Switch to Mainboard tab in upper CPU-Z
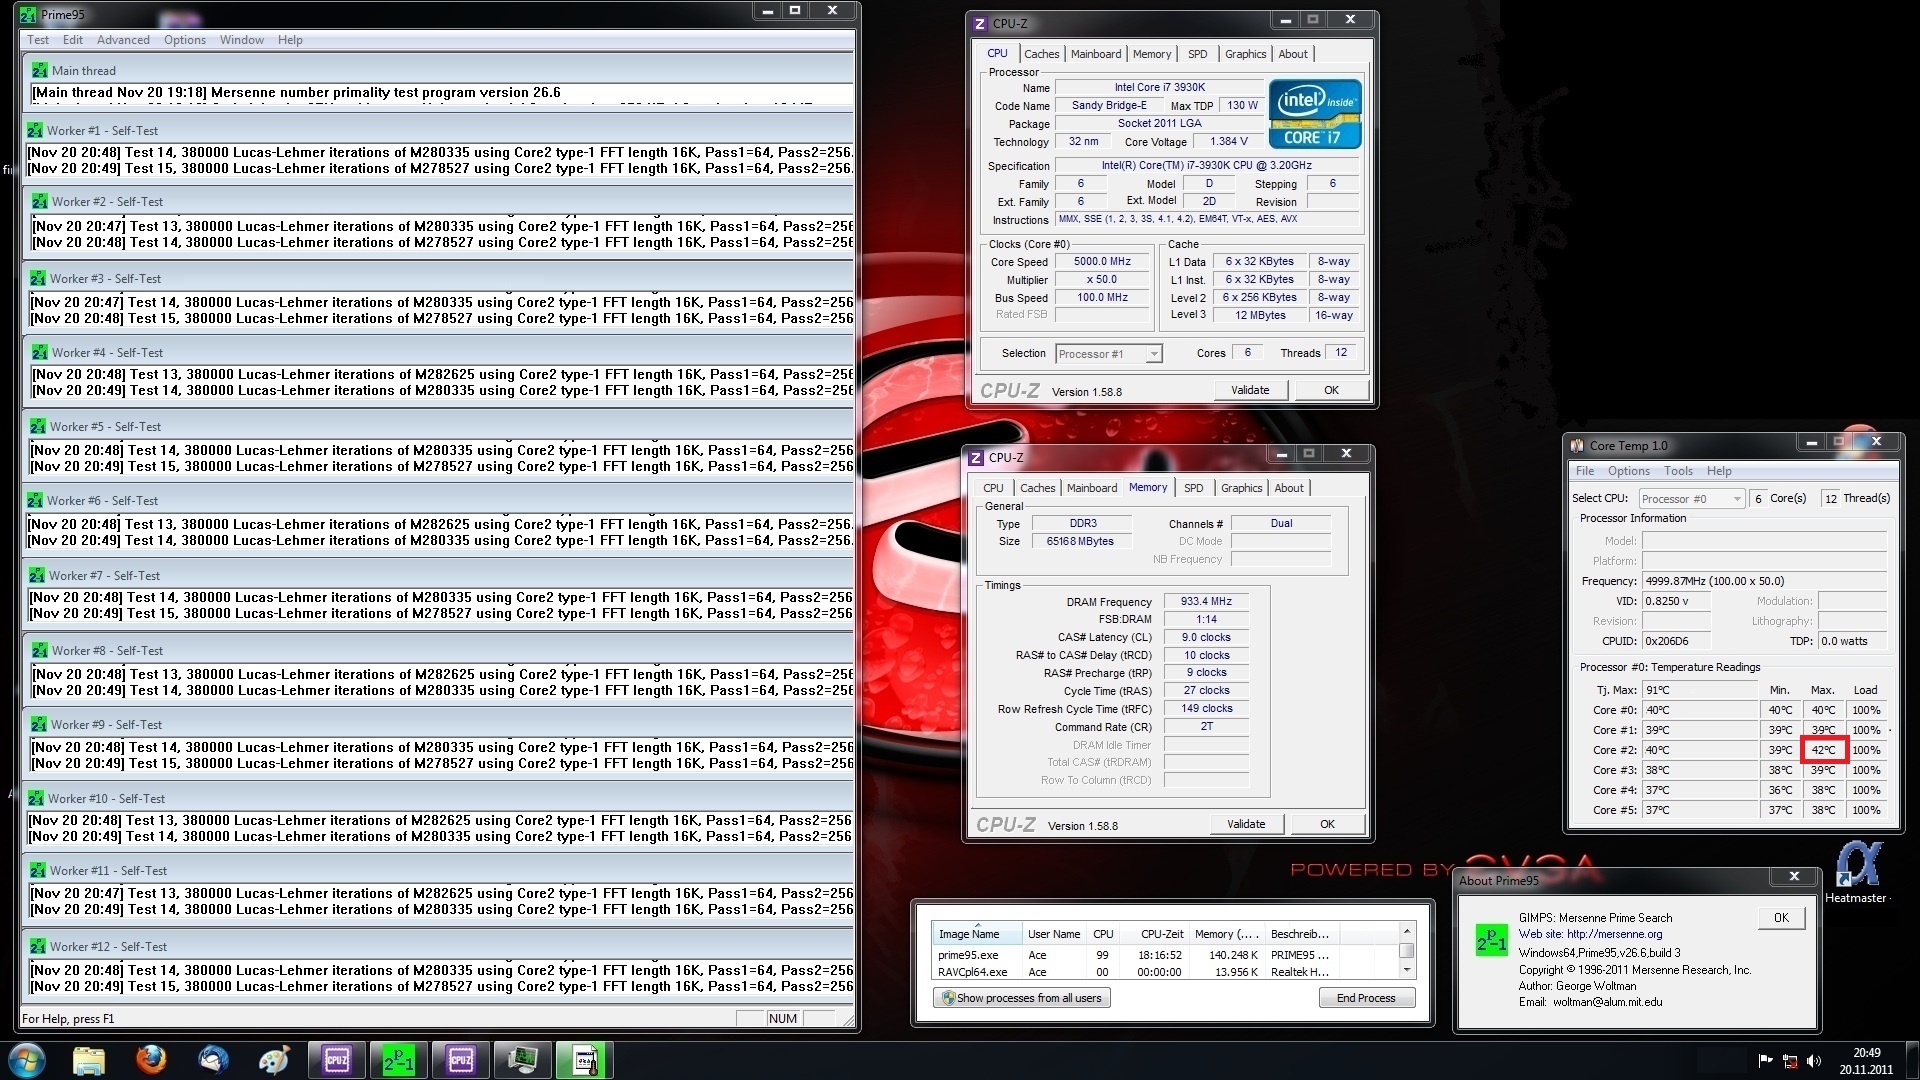Image resolution: width=1920 pixels, height=1080 pixels. [1096, 54]
